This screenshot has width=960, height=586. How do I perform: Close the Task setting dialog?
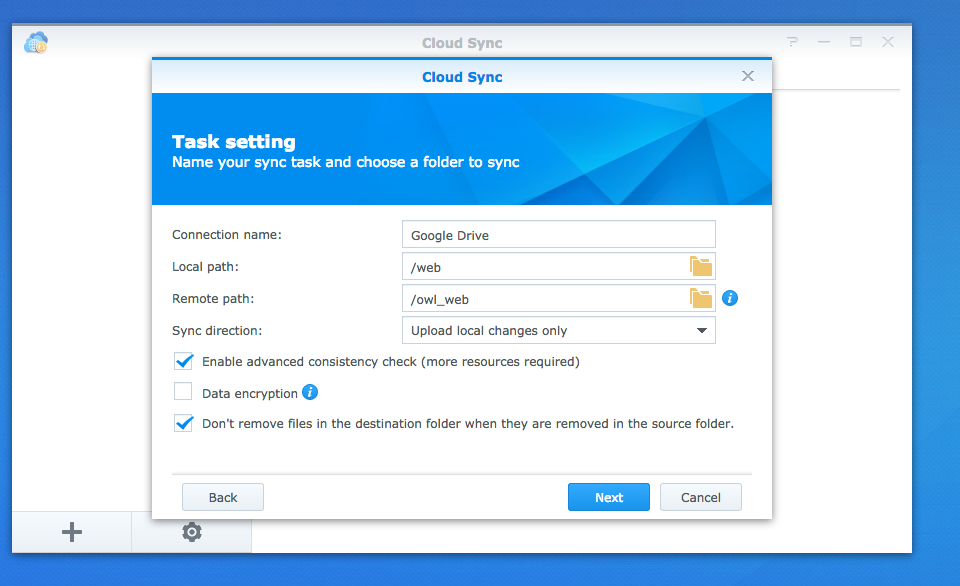(x=748, y=76)
